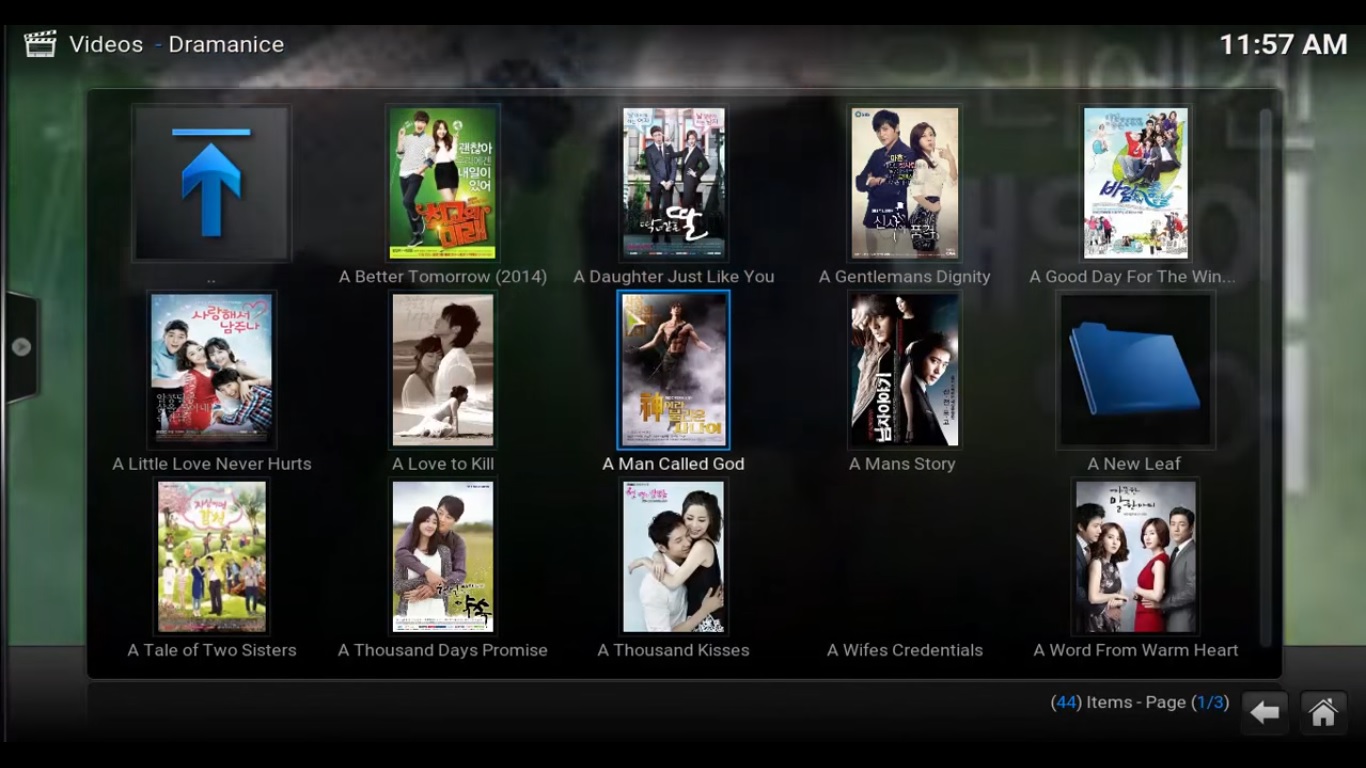Screen dimensions: 1366x768
Task: Click the list scrollbar on the right
Action: 1266,378
